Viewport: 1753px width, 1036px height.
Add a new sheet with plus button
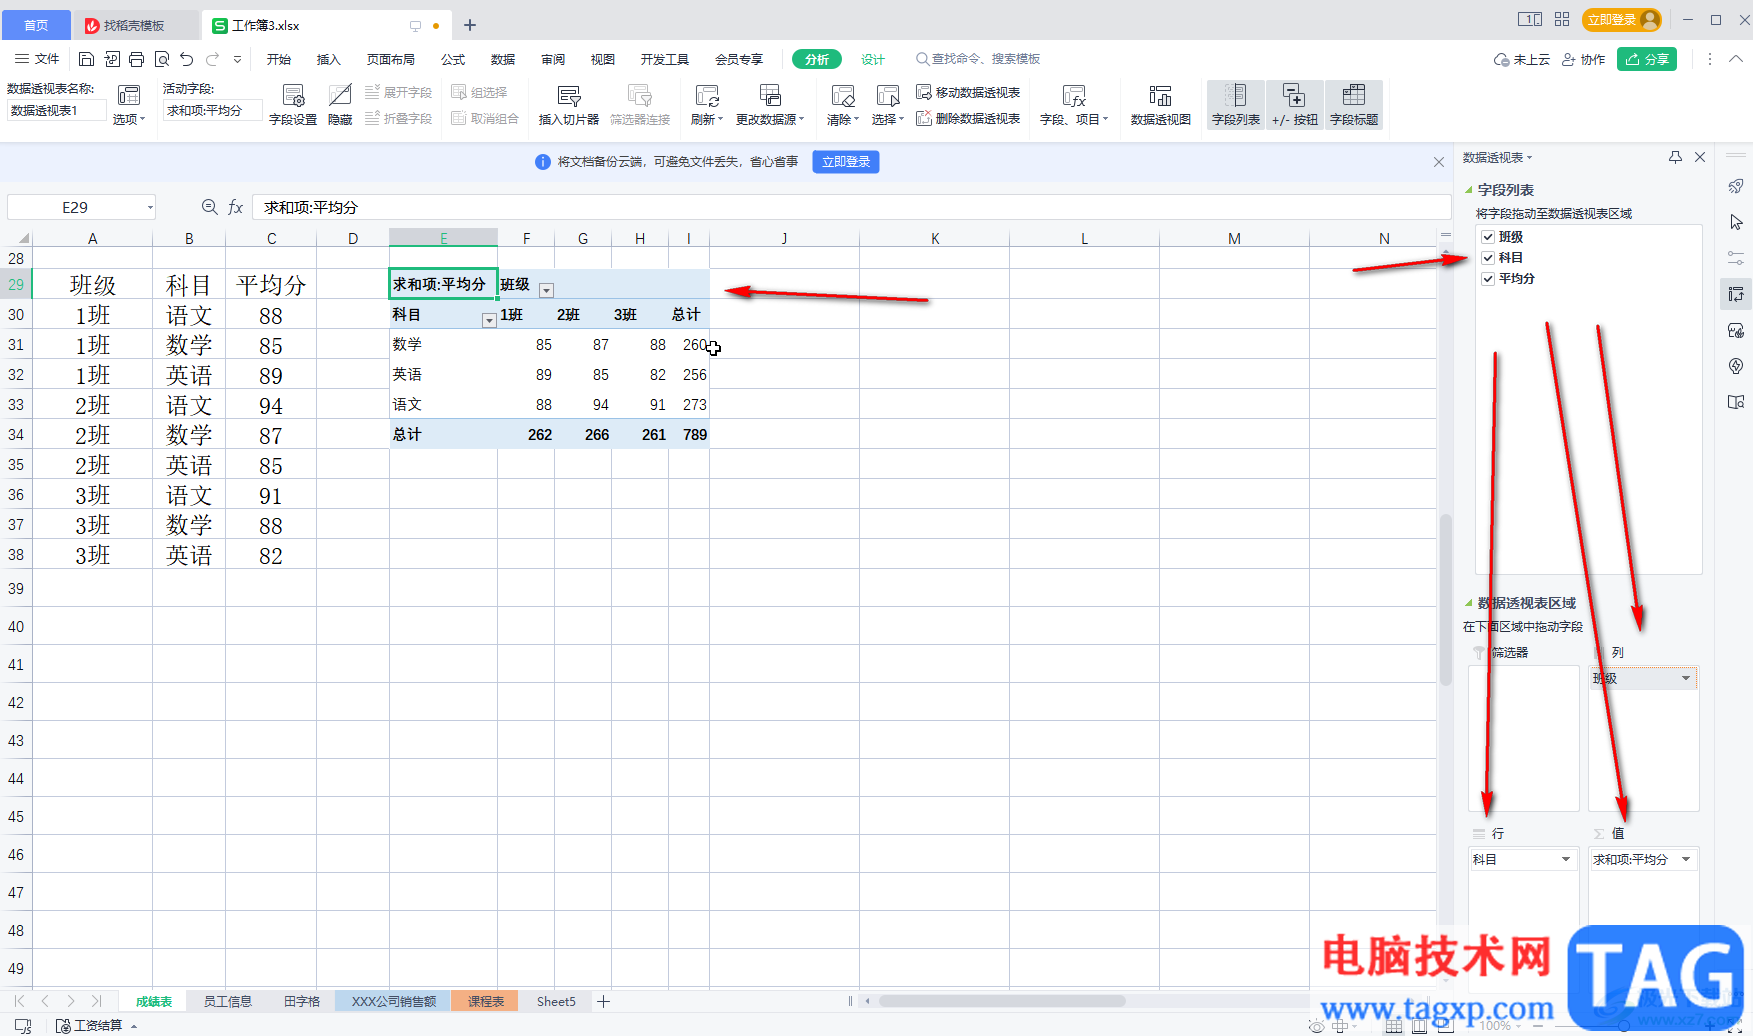pyautogui.click(x=604, y=1001)
